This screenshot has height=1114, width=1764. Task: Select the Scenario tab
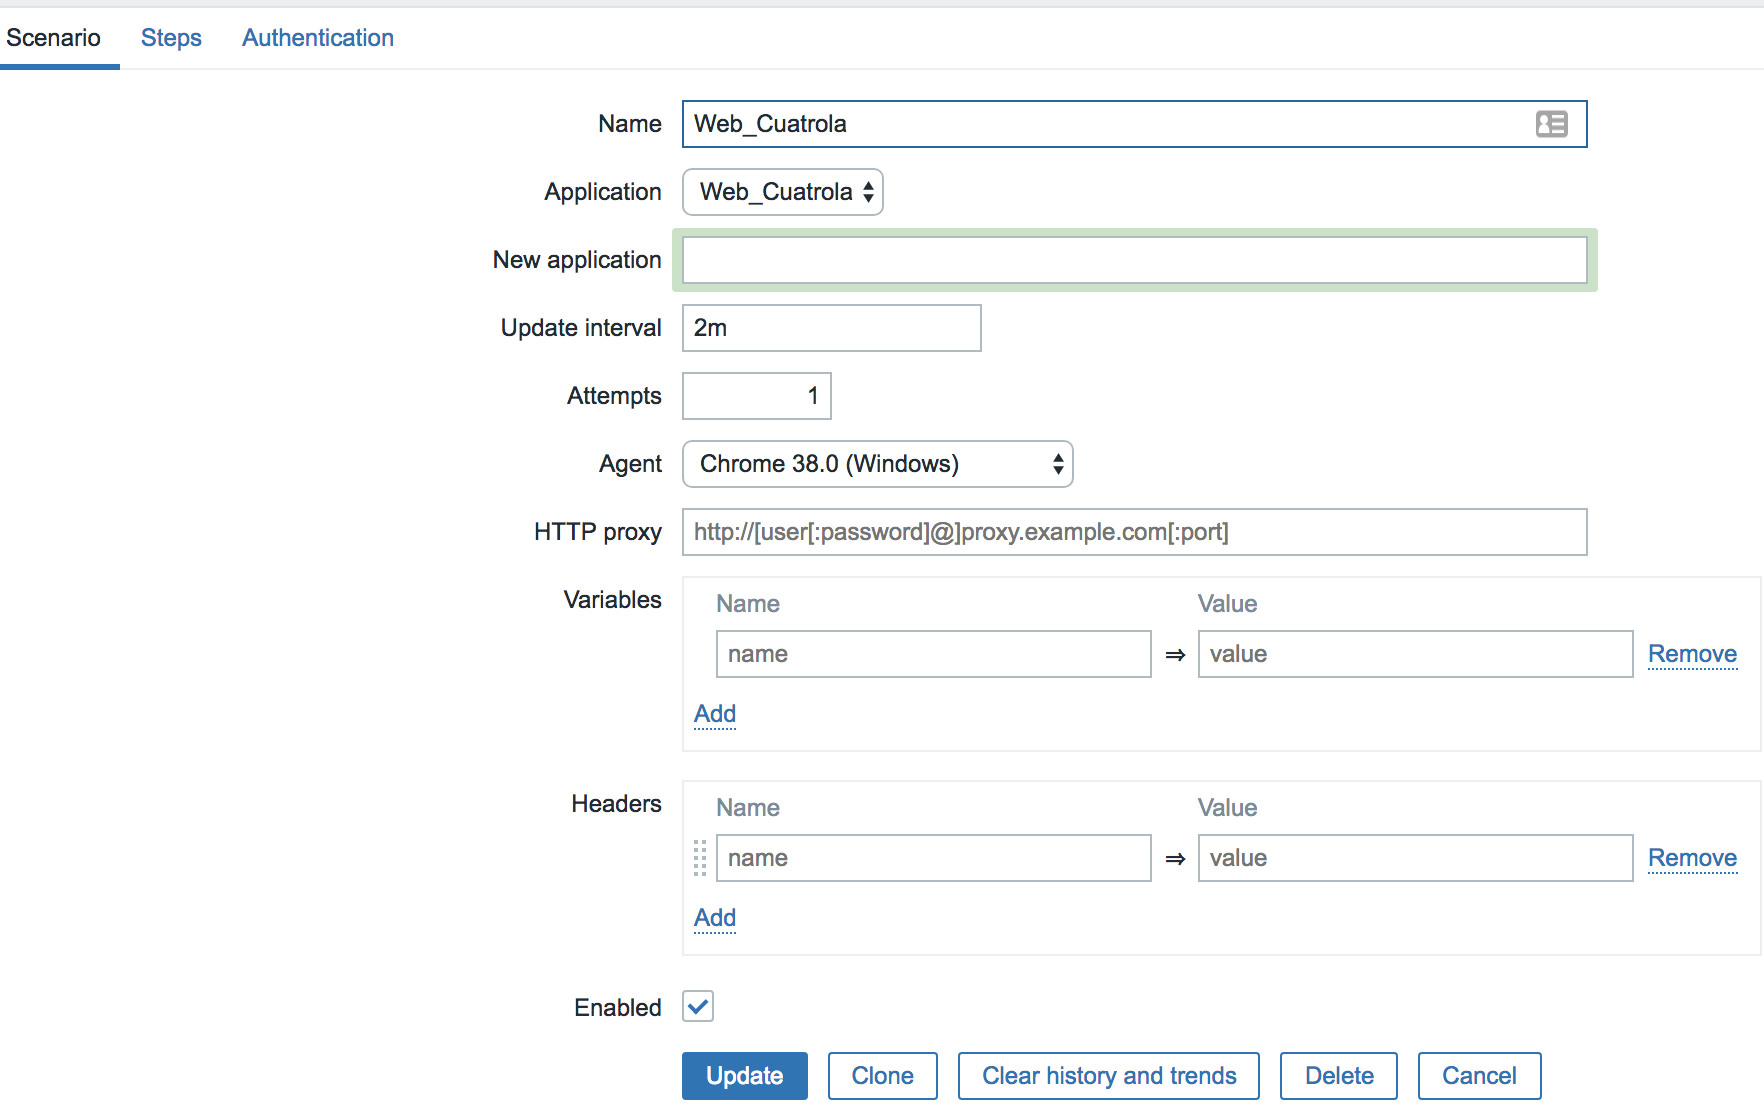pos(54,38)
